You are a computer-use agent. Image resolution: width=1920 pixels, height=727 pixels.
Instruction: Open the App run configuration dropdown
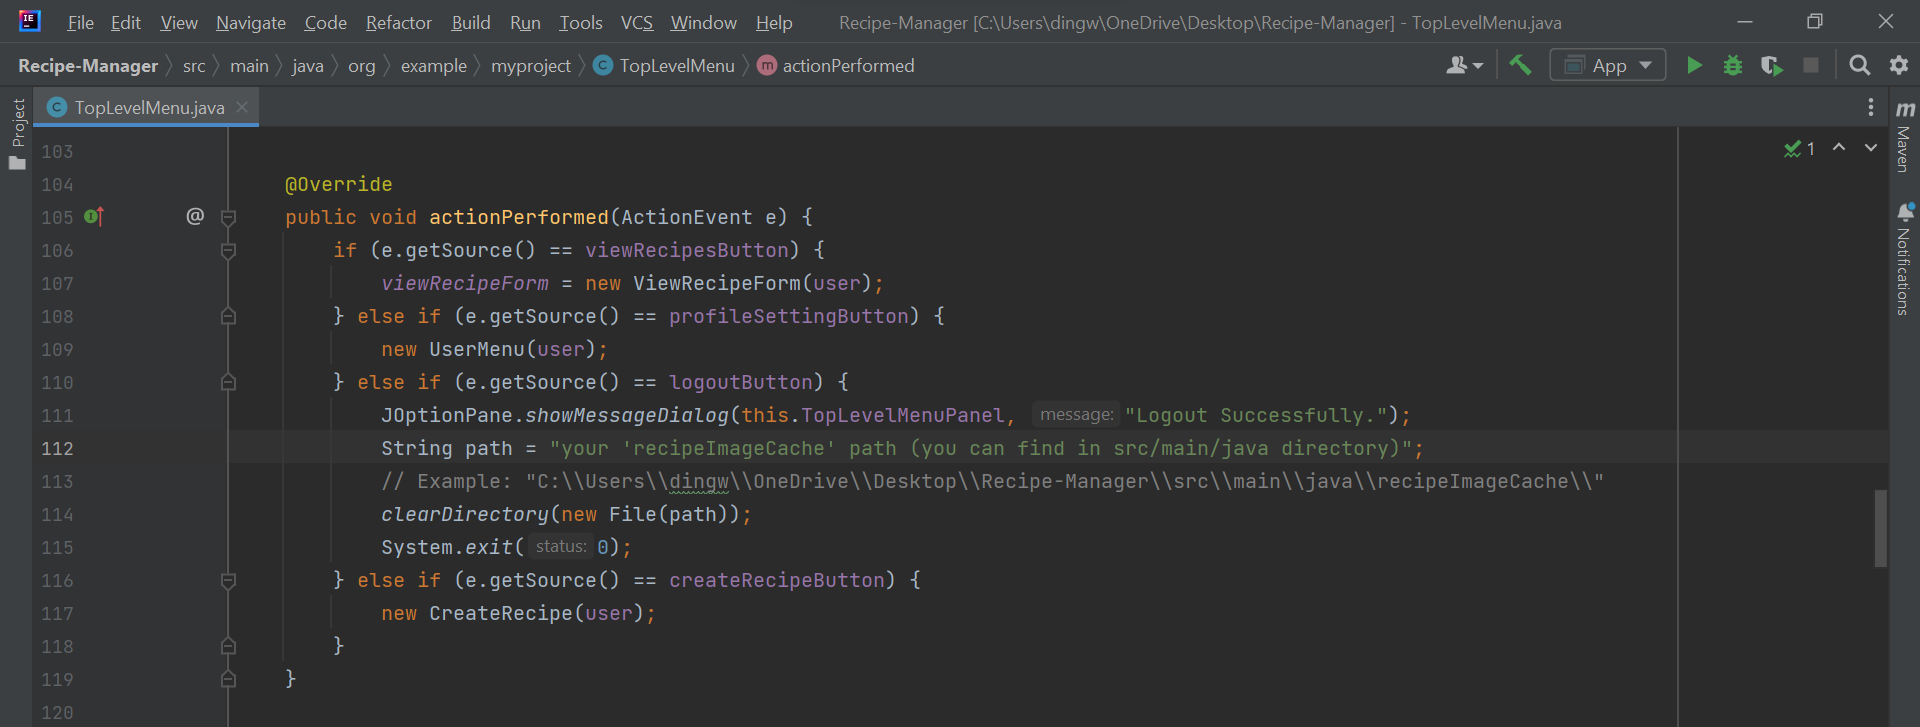(x=1608, y=65)
